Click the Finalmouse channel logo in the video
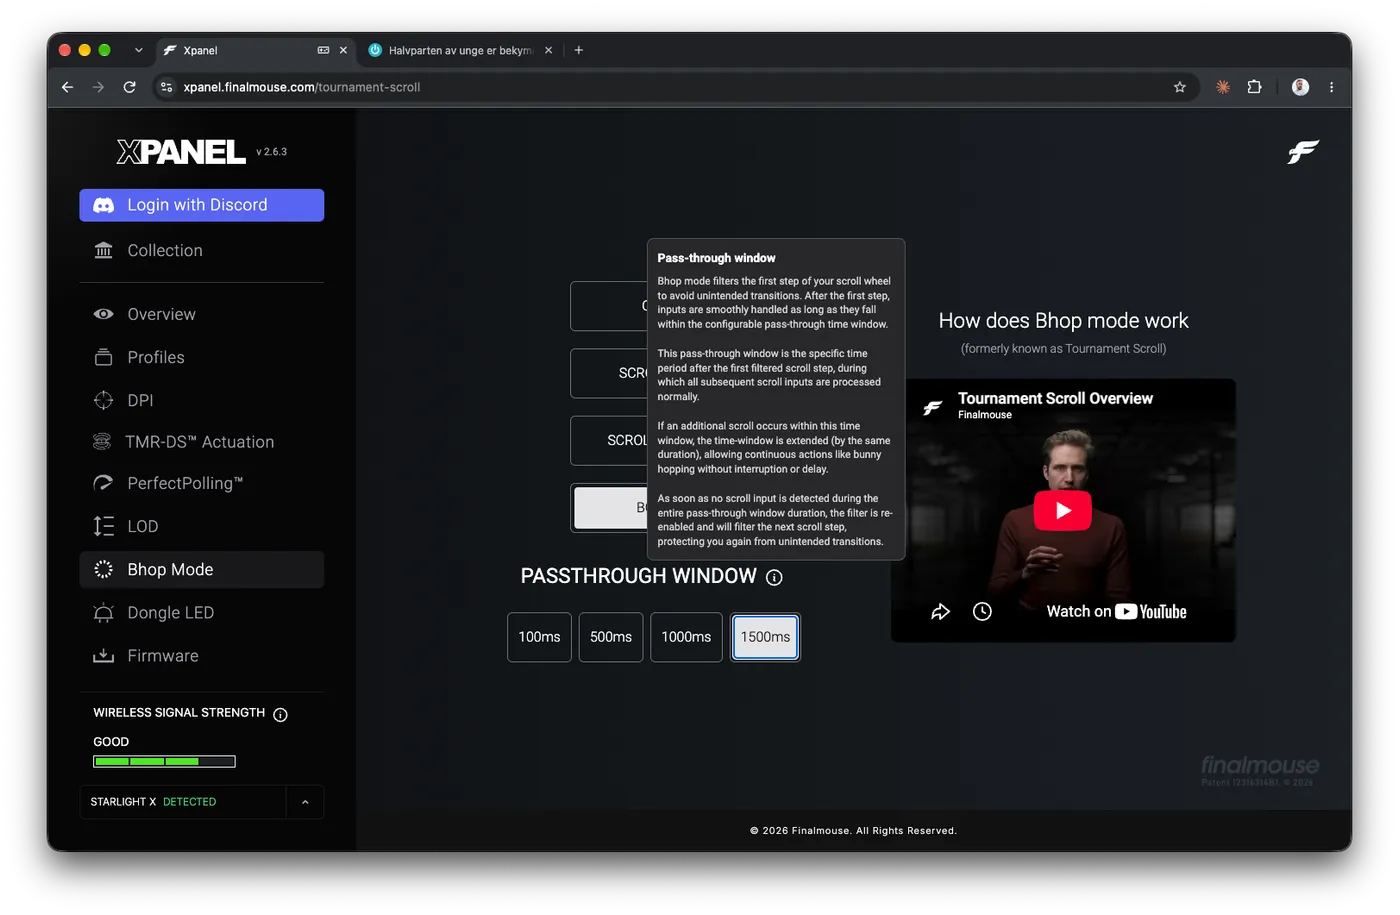Image resolution: width=1400 pixels, height=915 pixels. pos(932,406)
